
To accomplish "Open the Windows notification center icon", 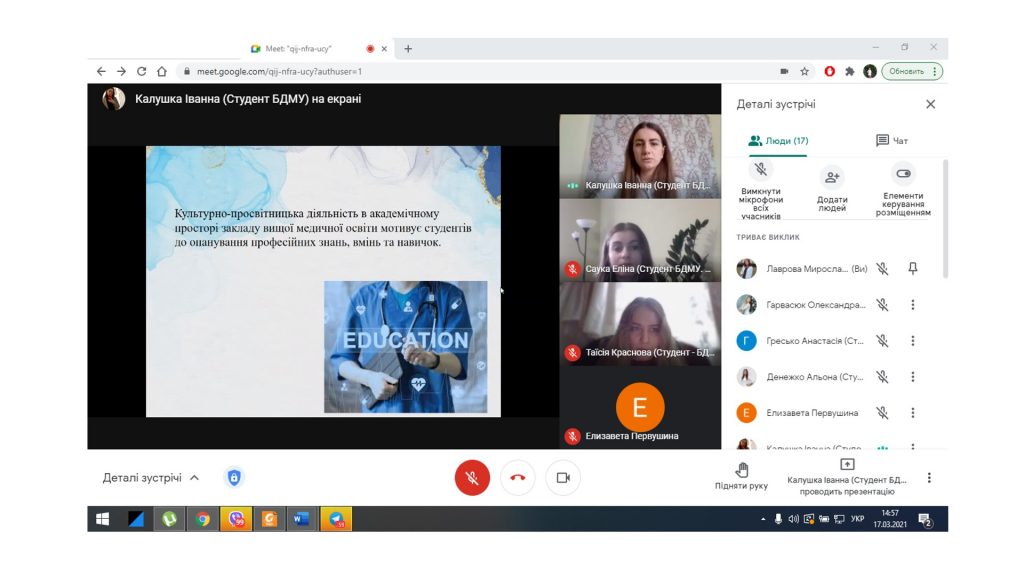I will tap(925, 520).
